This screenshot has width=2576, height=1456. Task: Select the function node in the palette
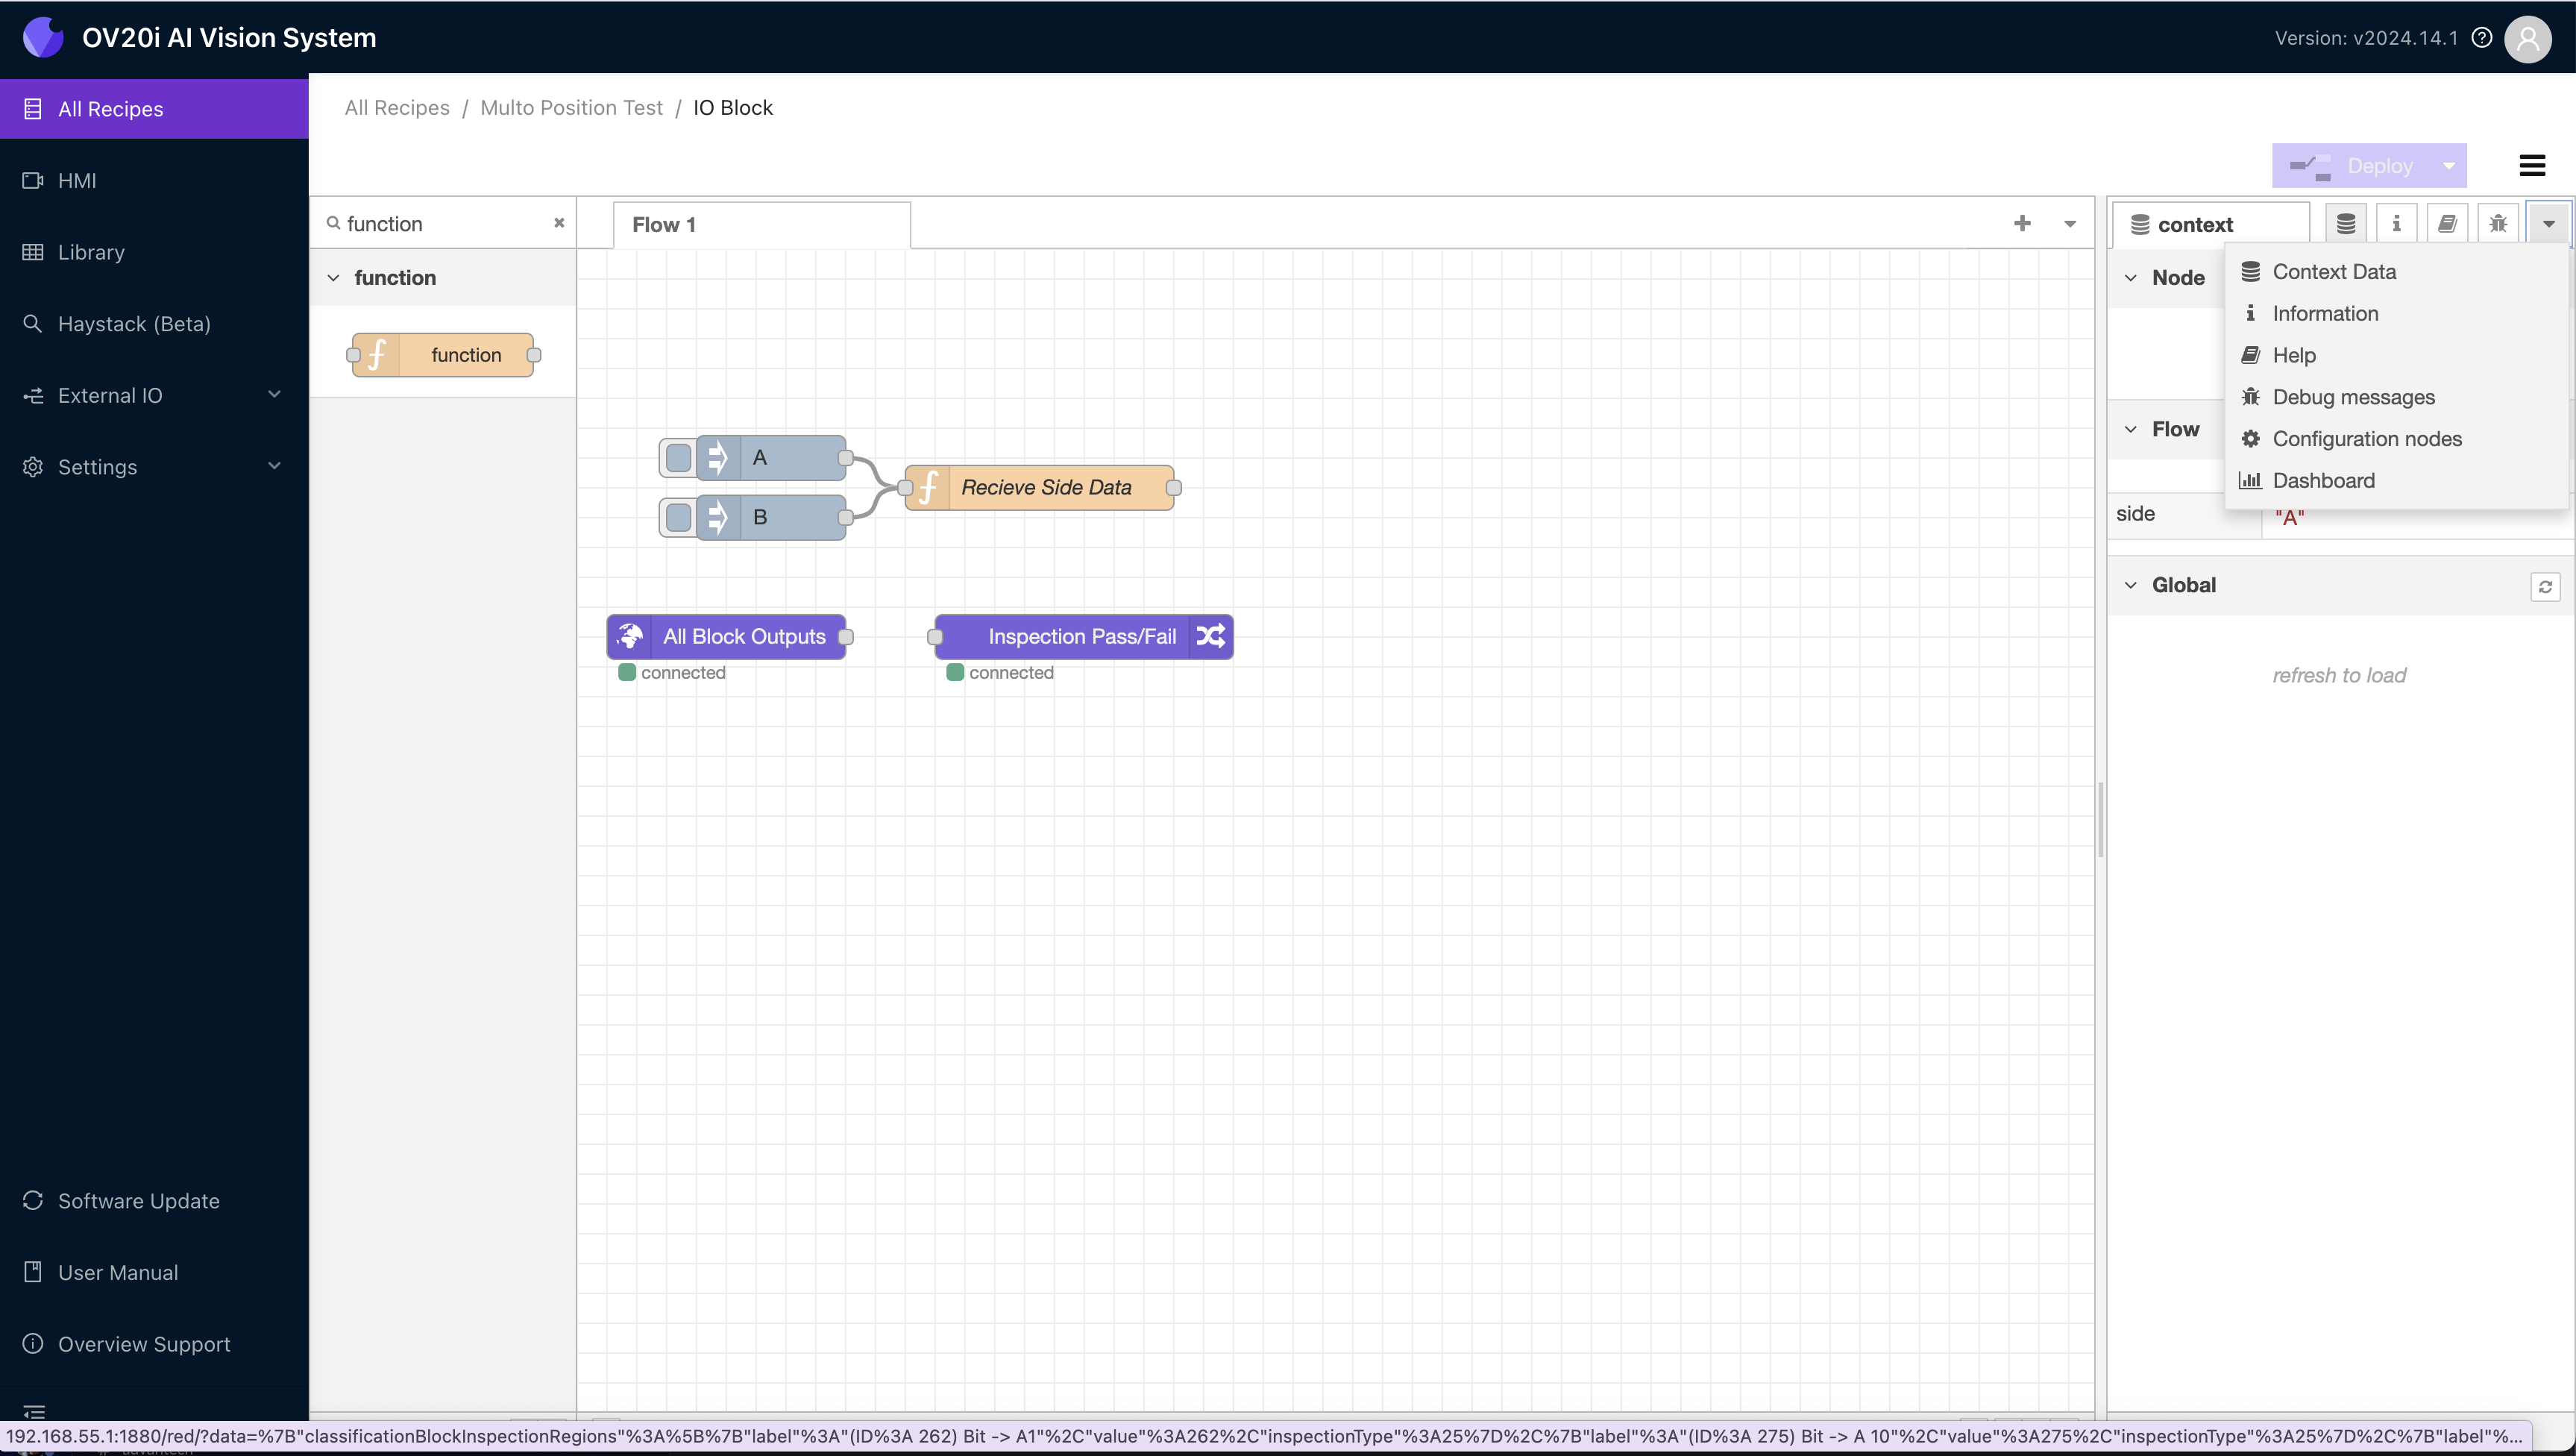point(443,354)
